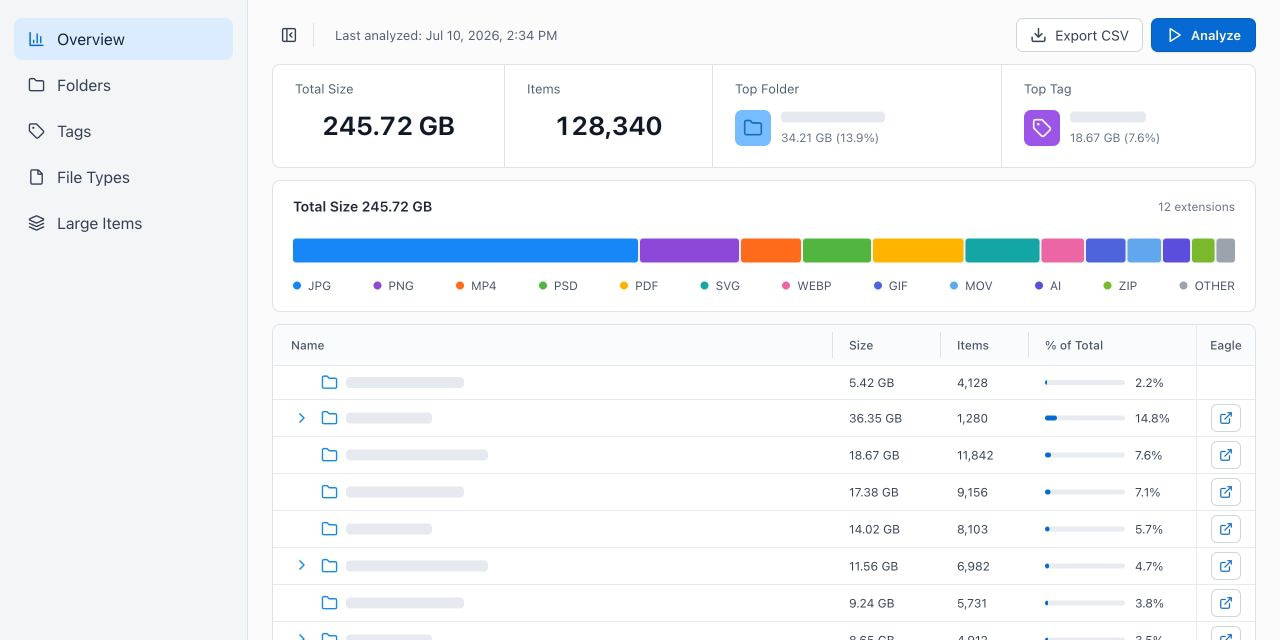Sort by the Size column header

(x=861, y=345)
